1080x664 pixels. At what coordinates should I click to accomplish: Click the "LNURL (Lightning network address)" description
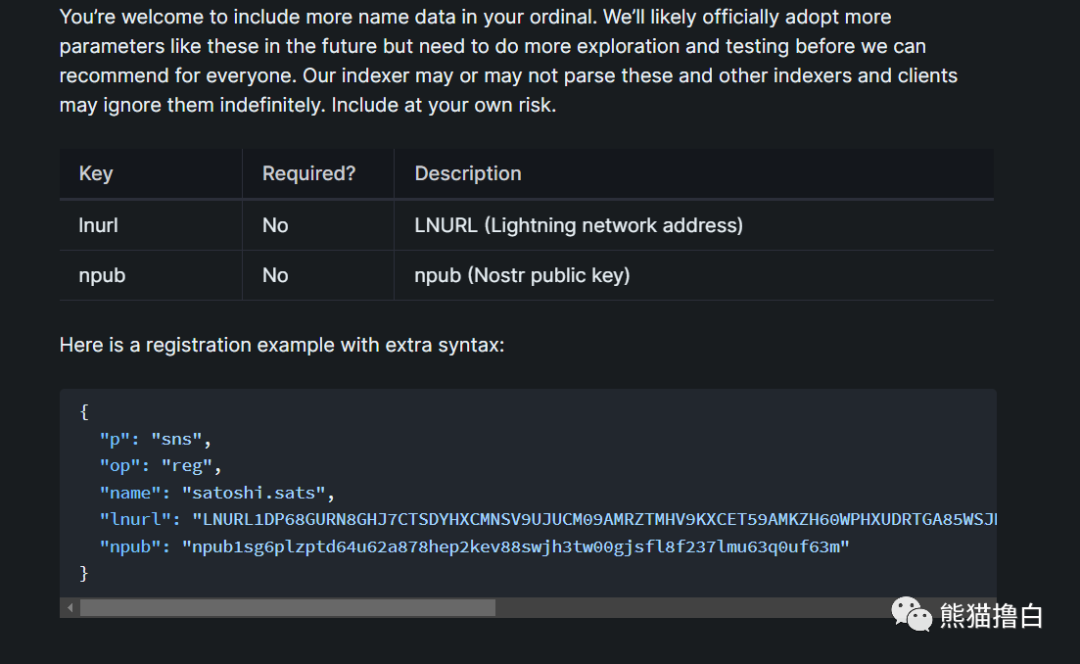[x=578, y=226]
